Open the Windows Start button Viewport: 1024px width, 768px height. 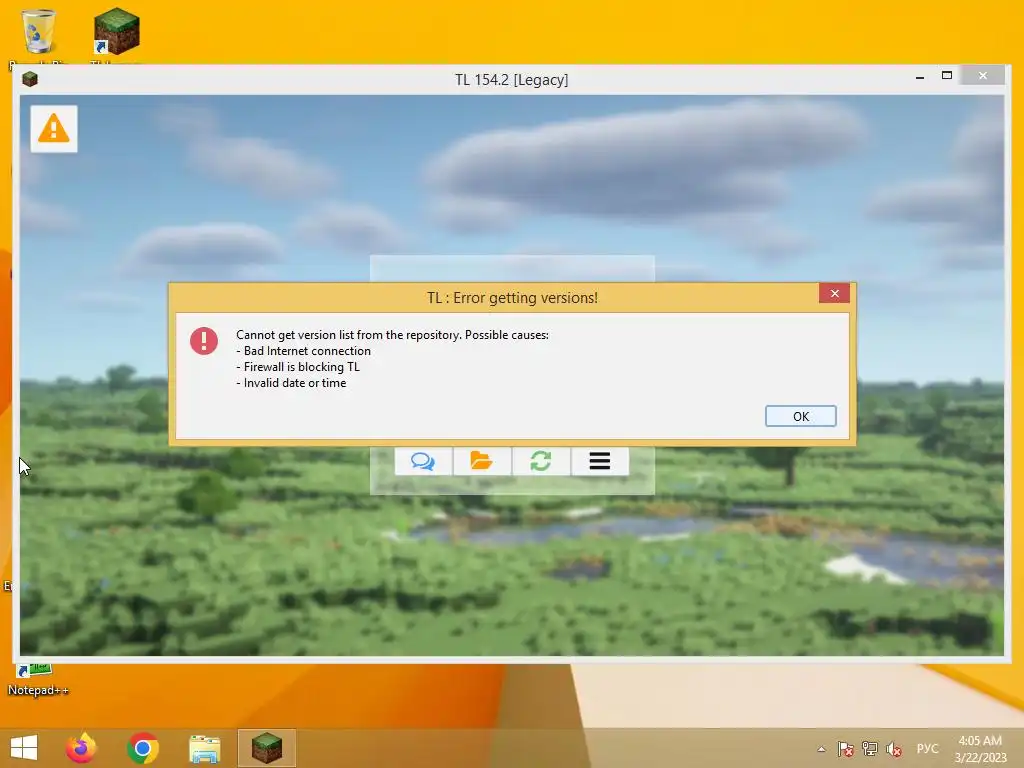24,748
